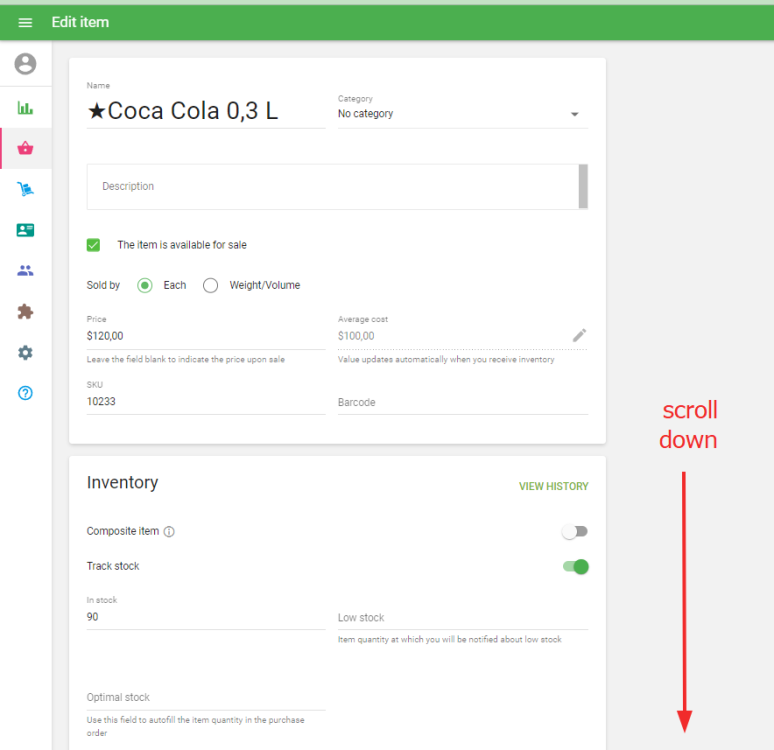Click the pencil icon to edit average cost
774x750 pixels.
click(579, 335)
